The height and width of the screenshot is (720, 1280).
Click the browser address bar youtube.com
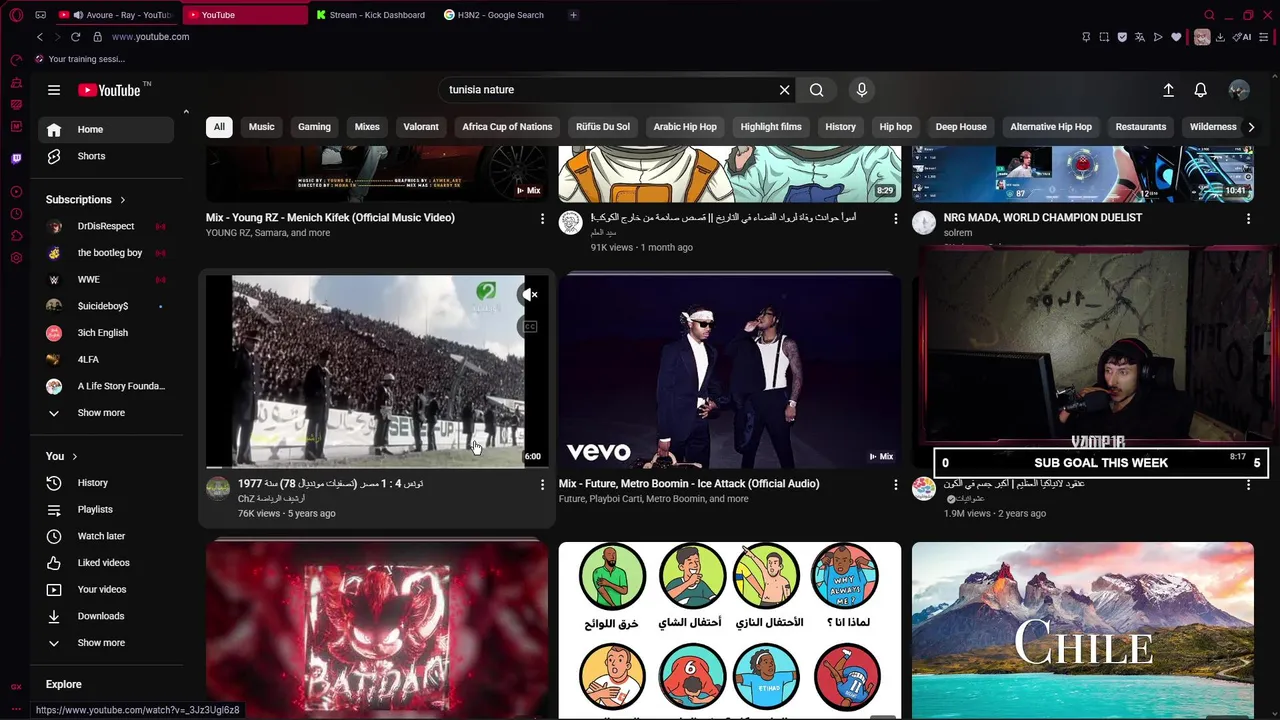(150, 37)
